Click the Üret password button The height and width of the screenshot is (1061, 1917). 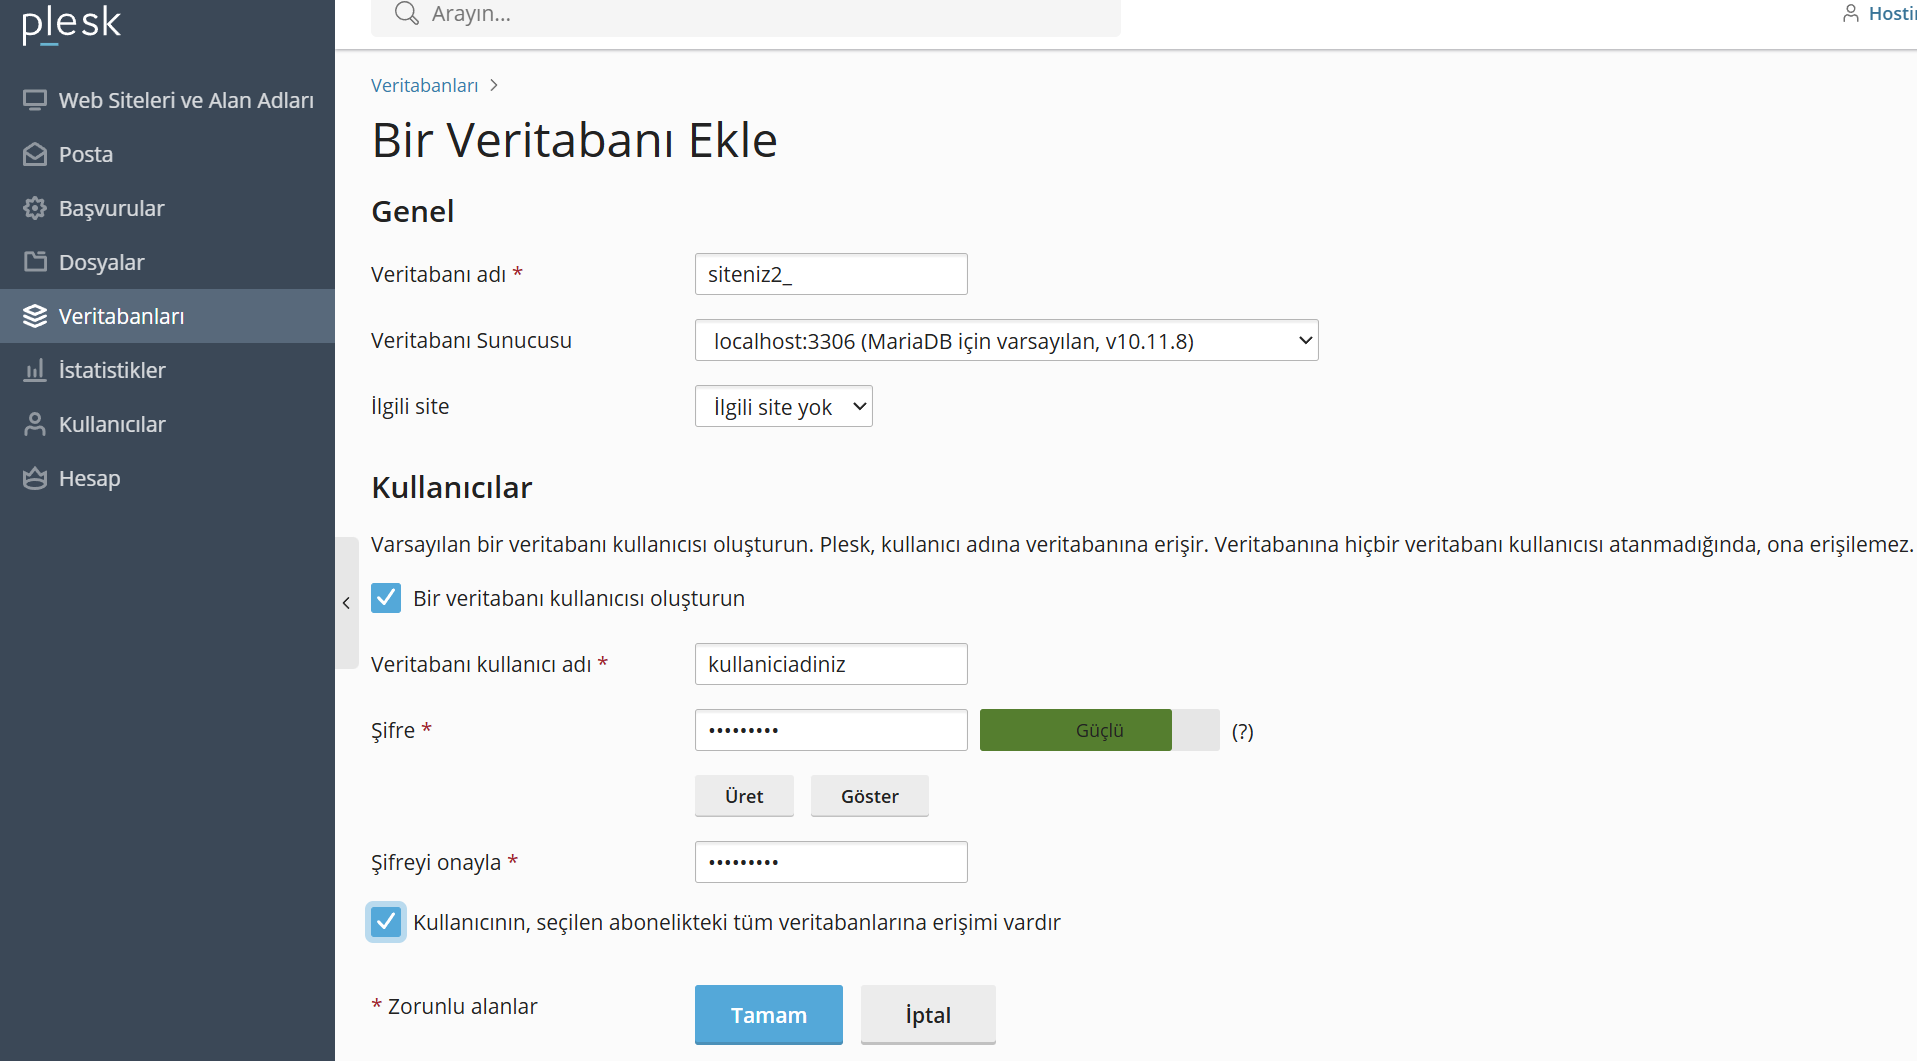click(744, 796)
